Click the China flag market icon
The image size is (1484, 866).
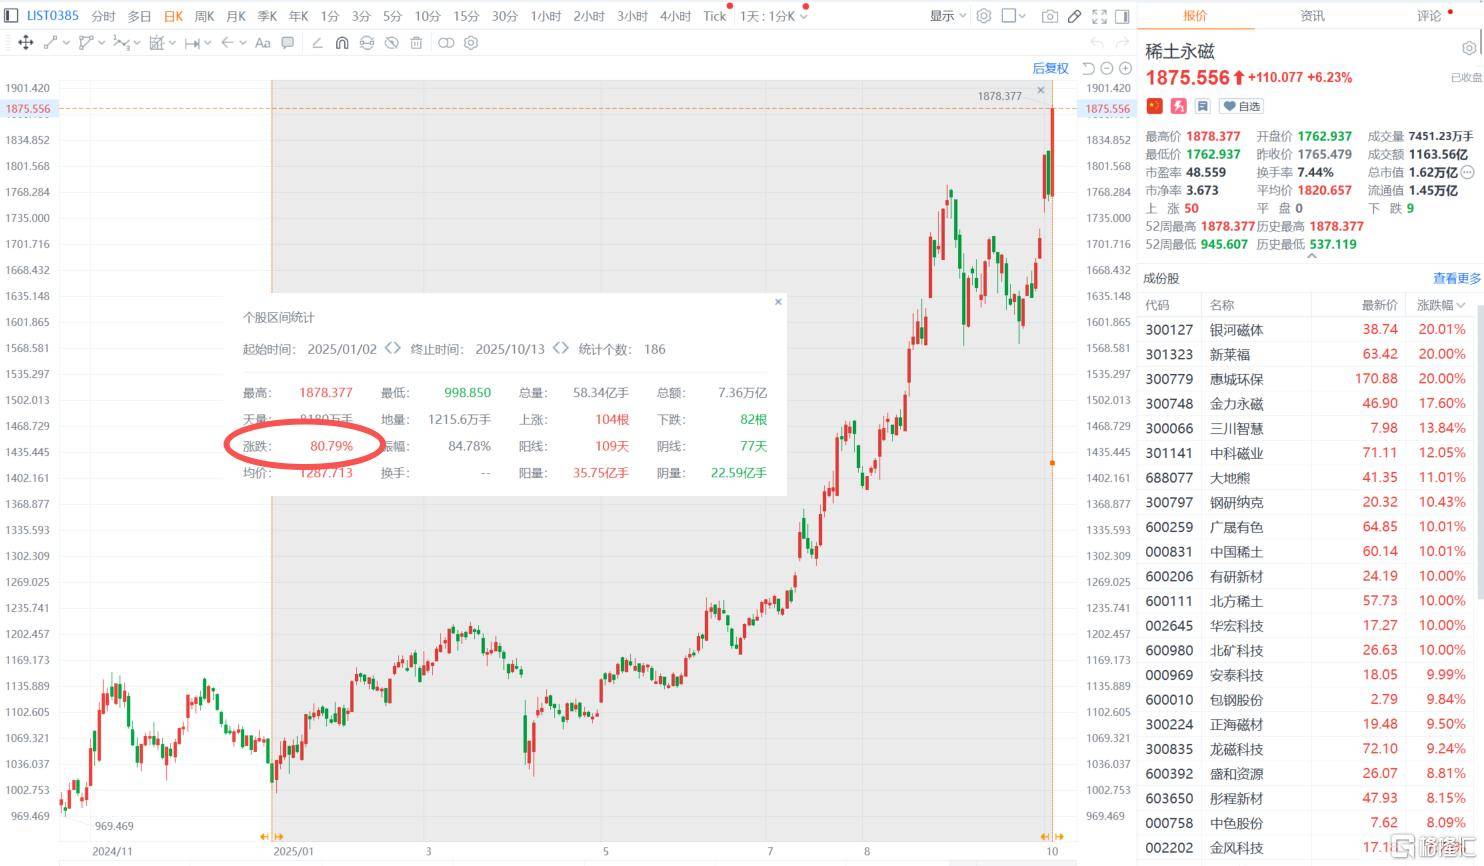[x=1155, y=106]
